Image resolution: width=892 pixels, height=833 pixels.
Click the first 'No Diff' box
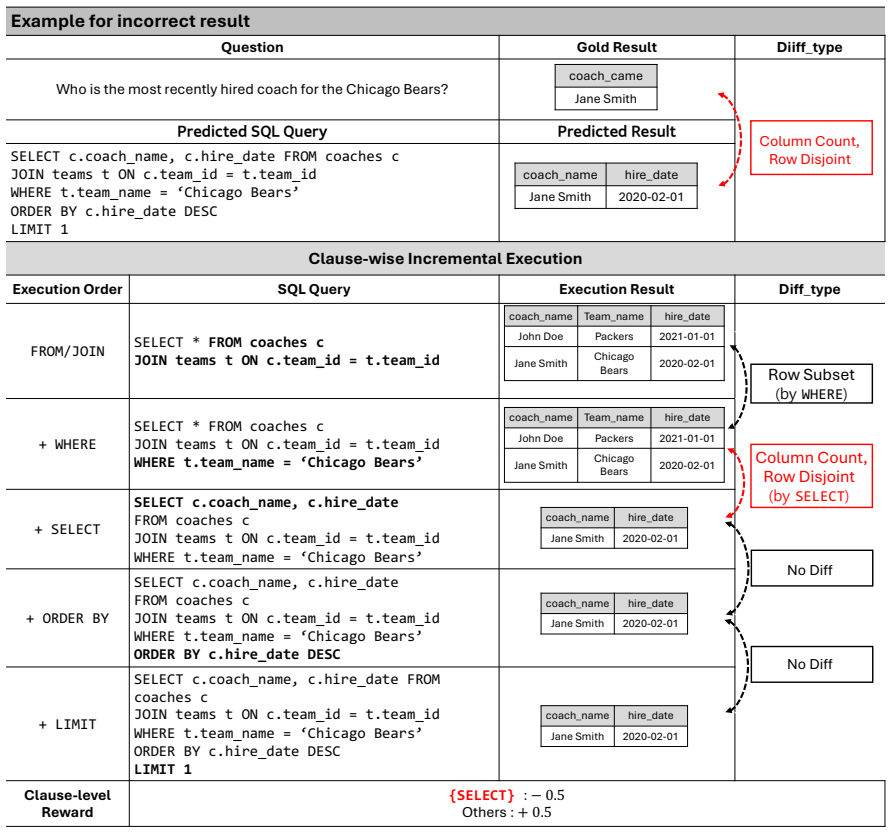[811, 568]
